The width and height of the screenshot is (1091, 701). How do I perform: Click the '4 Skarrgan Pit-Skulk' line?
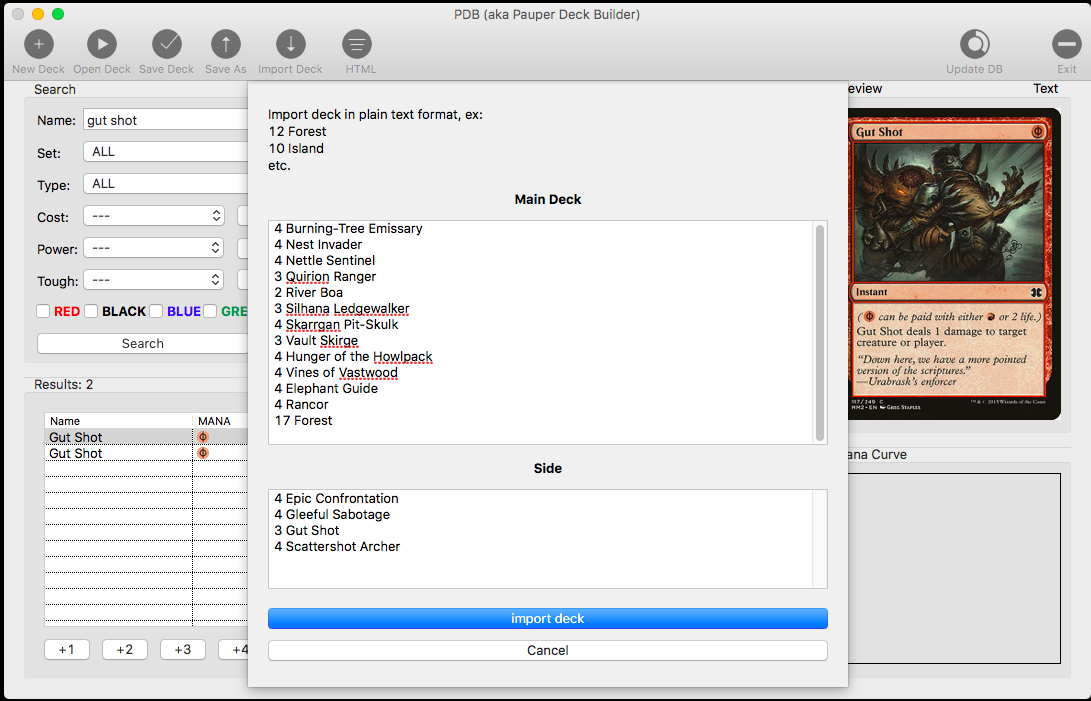pyautogui.click(x=336, y=324)
